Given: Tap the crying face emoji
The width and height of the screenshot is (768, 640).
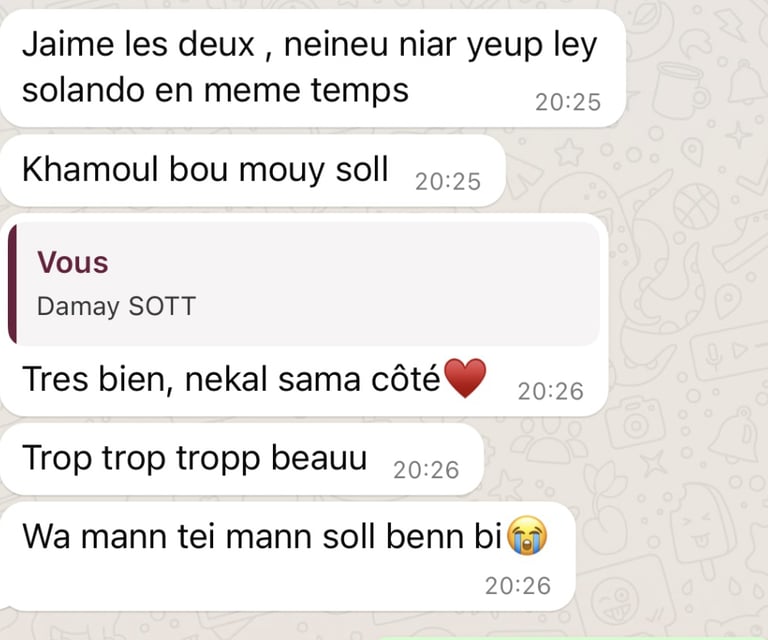Looking at the screenshot, I should point(527,535).
